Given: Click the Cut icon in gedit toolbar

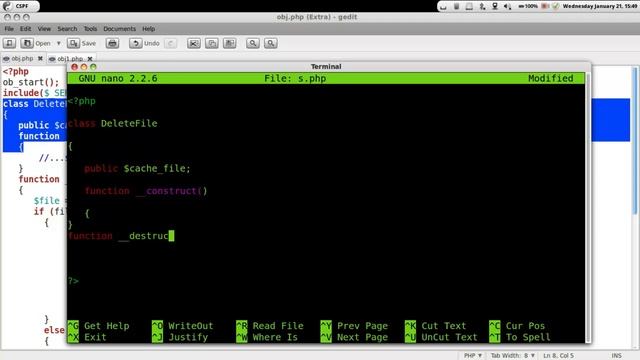Looking at the screenshot, I should [x=194, y=43].
